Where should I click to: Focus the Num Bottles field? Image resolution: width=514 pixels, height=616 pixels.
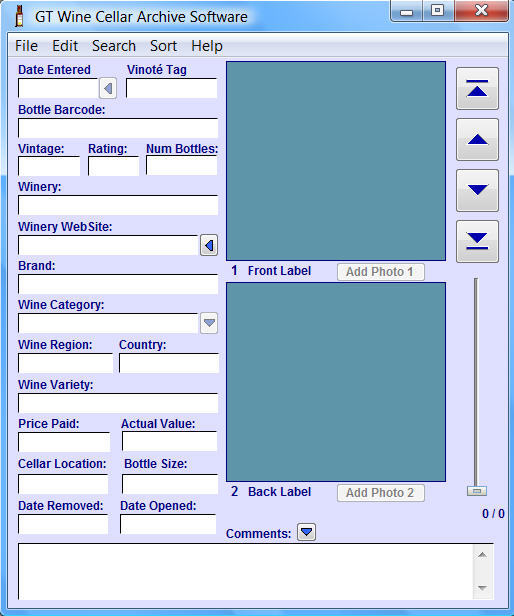click(182, 165)
